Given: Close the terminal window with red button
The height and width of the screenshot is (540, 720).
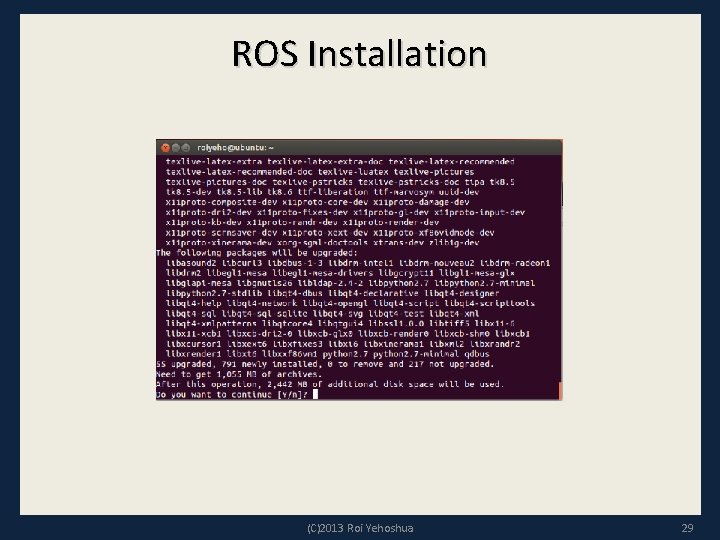Looking at the screenshot, I should coord(166,148).
